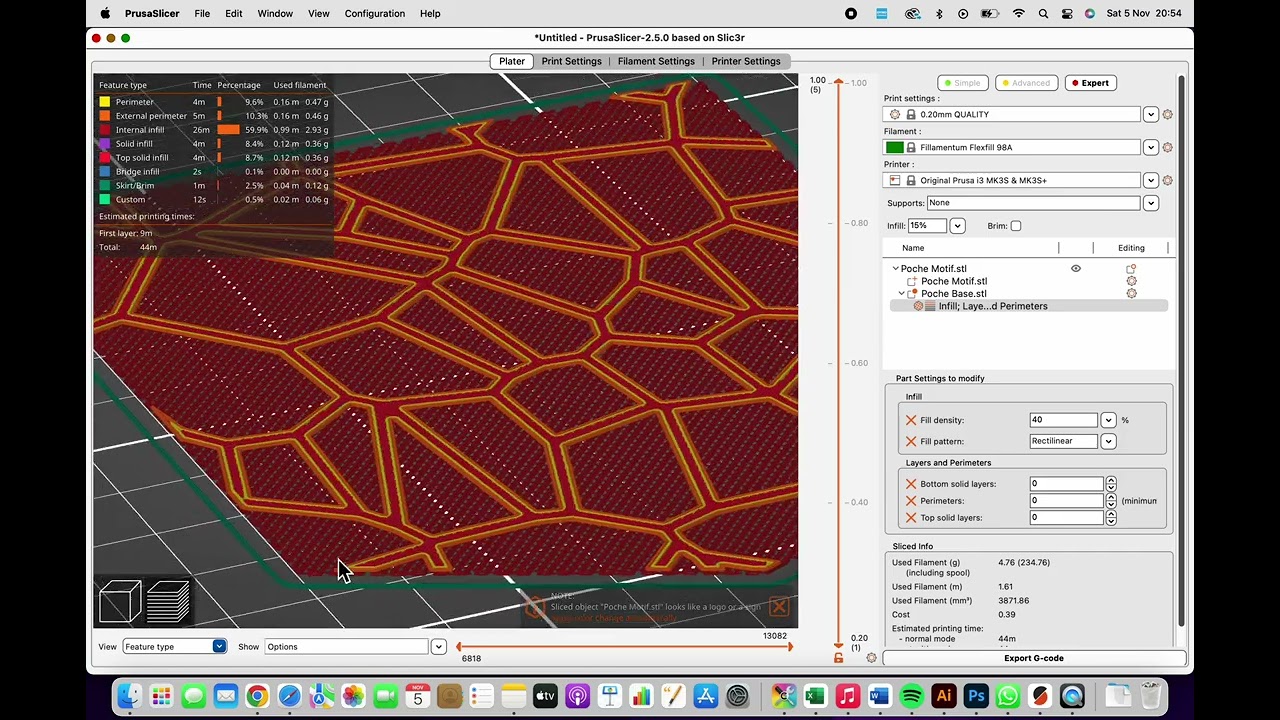Image resolution: width=1280 pixels, height=720 pixels.
Task: Remove the Fill density override
Action: 910,420
